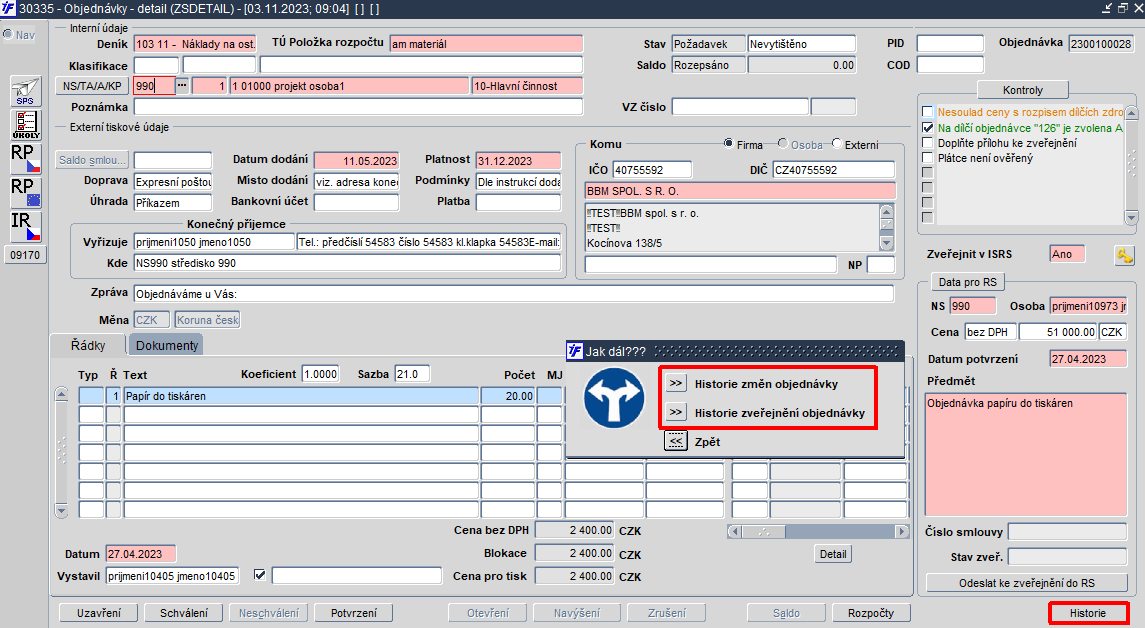
Task: Open the Kontroly button
Action: (x=1022, y=90)
